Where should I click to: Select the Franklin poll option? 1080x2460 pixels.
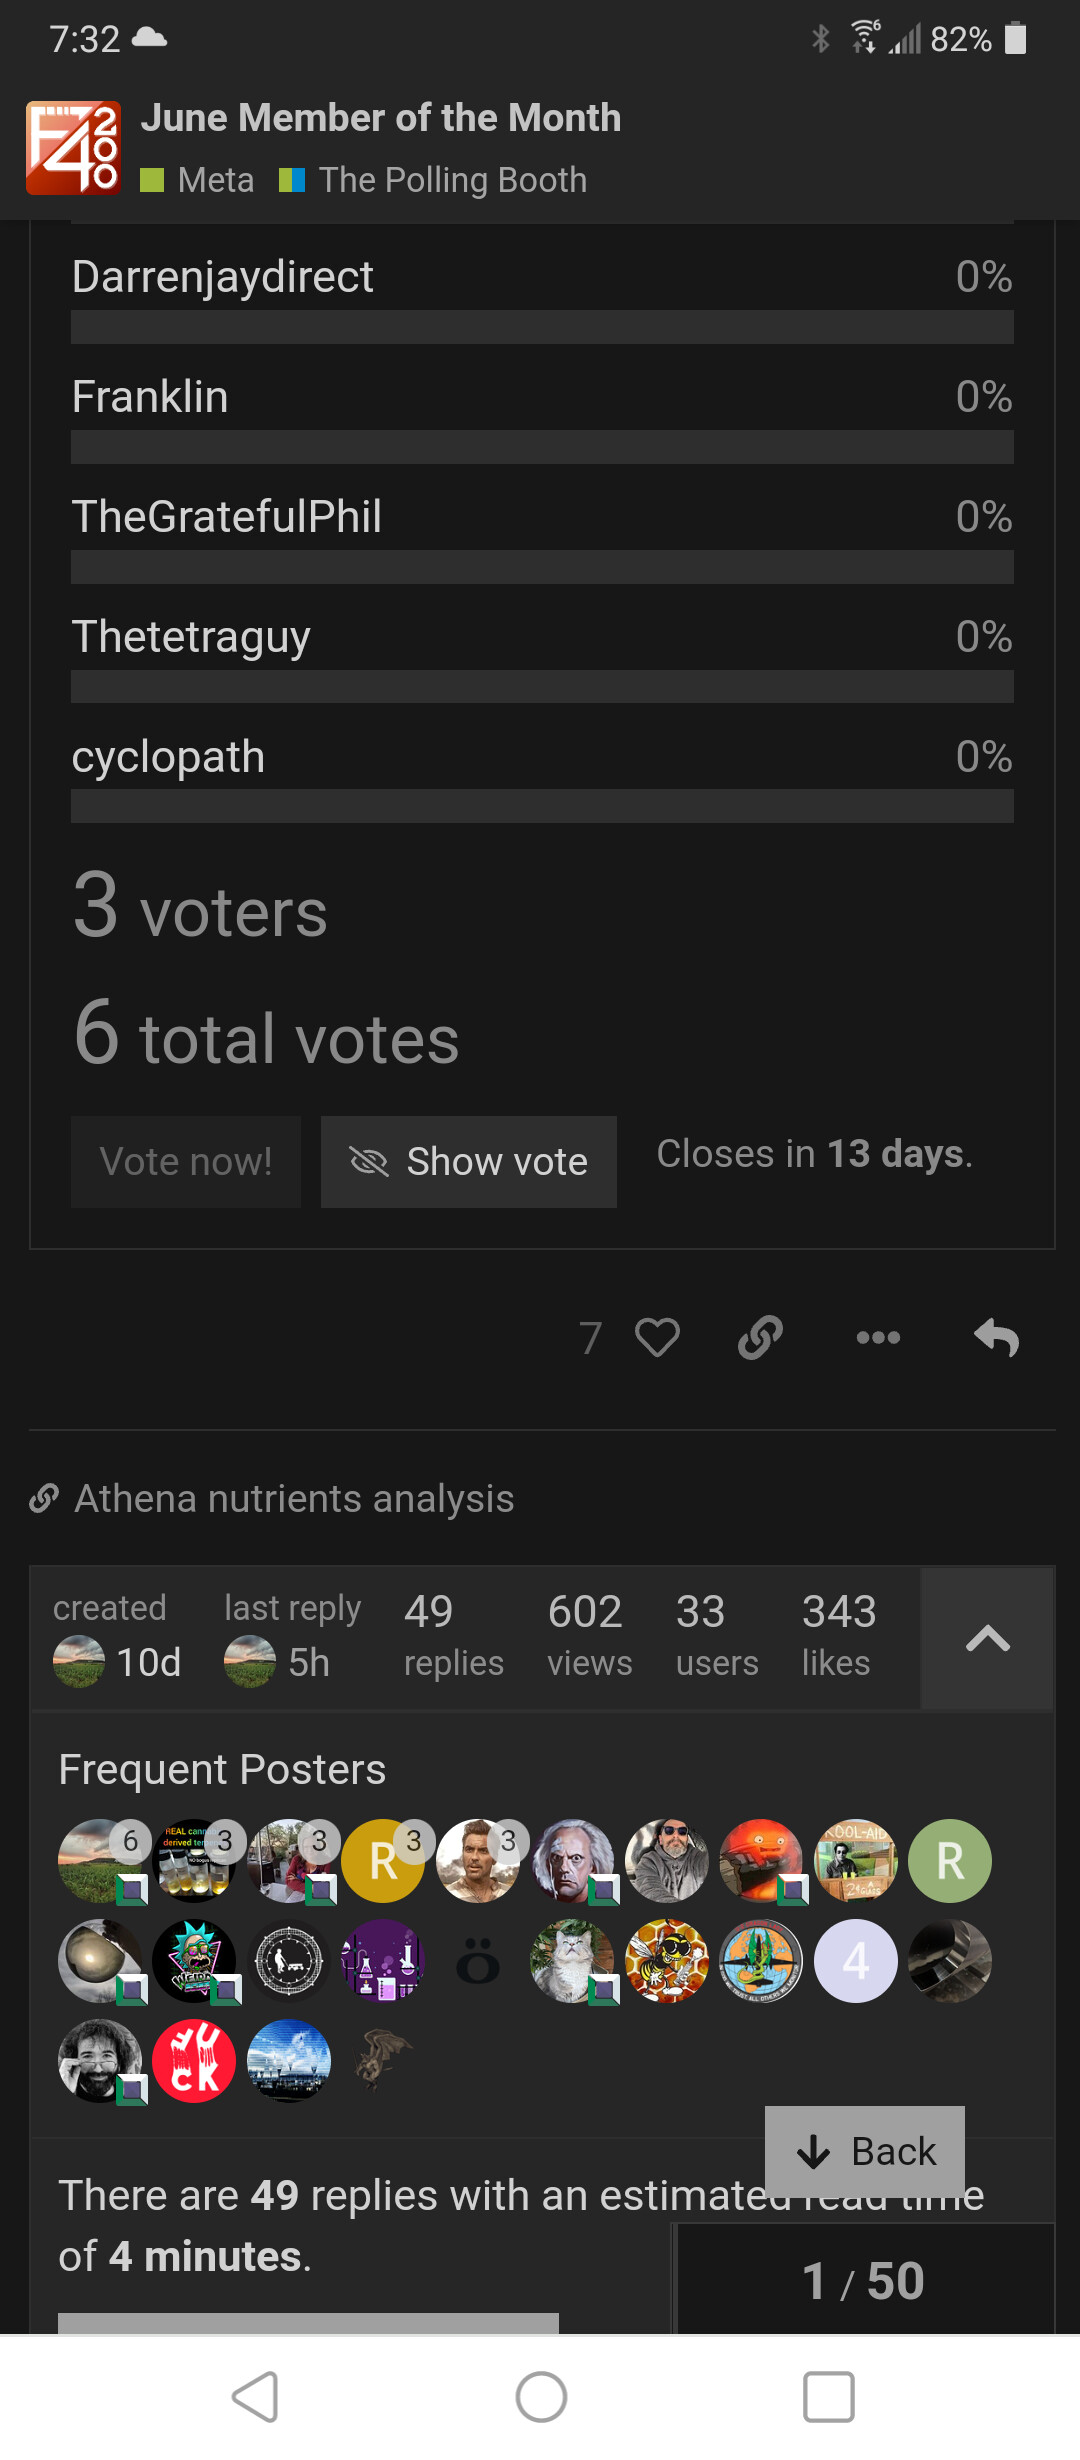pos(150,397)
